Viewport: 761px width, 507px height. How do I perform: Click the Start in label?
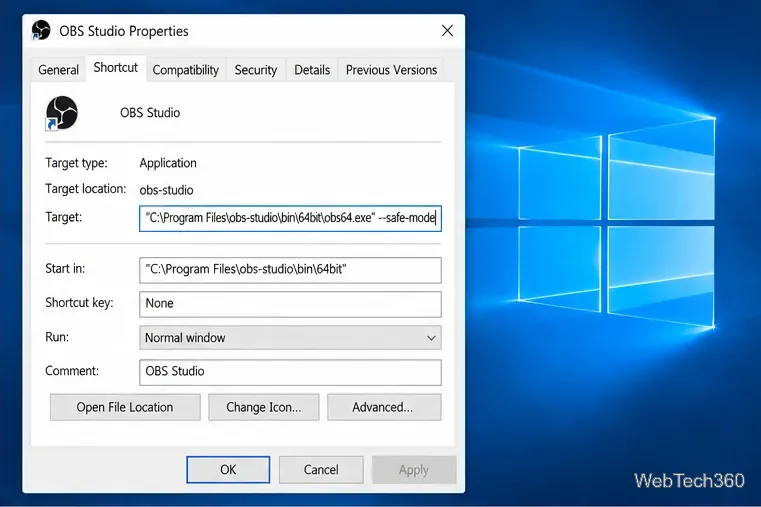click(65, 269)
